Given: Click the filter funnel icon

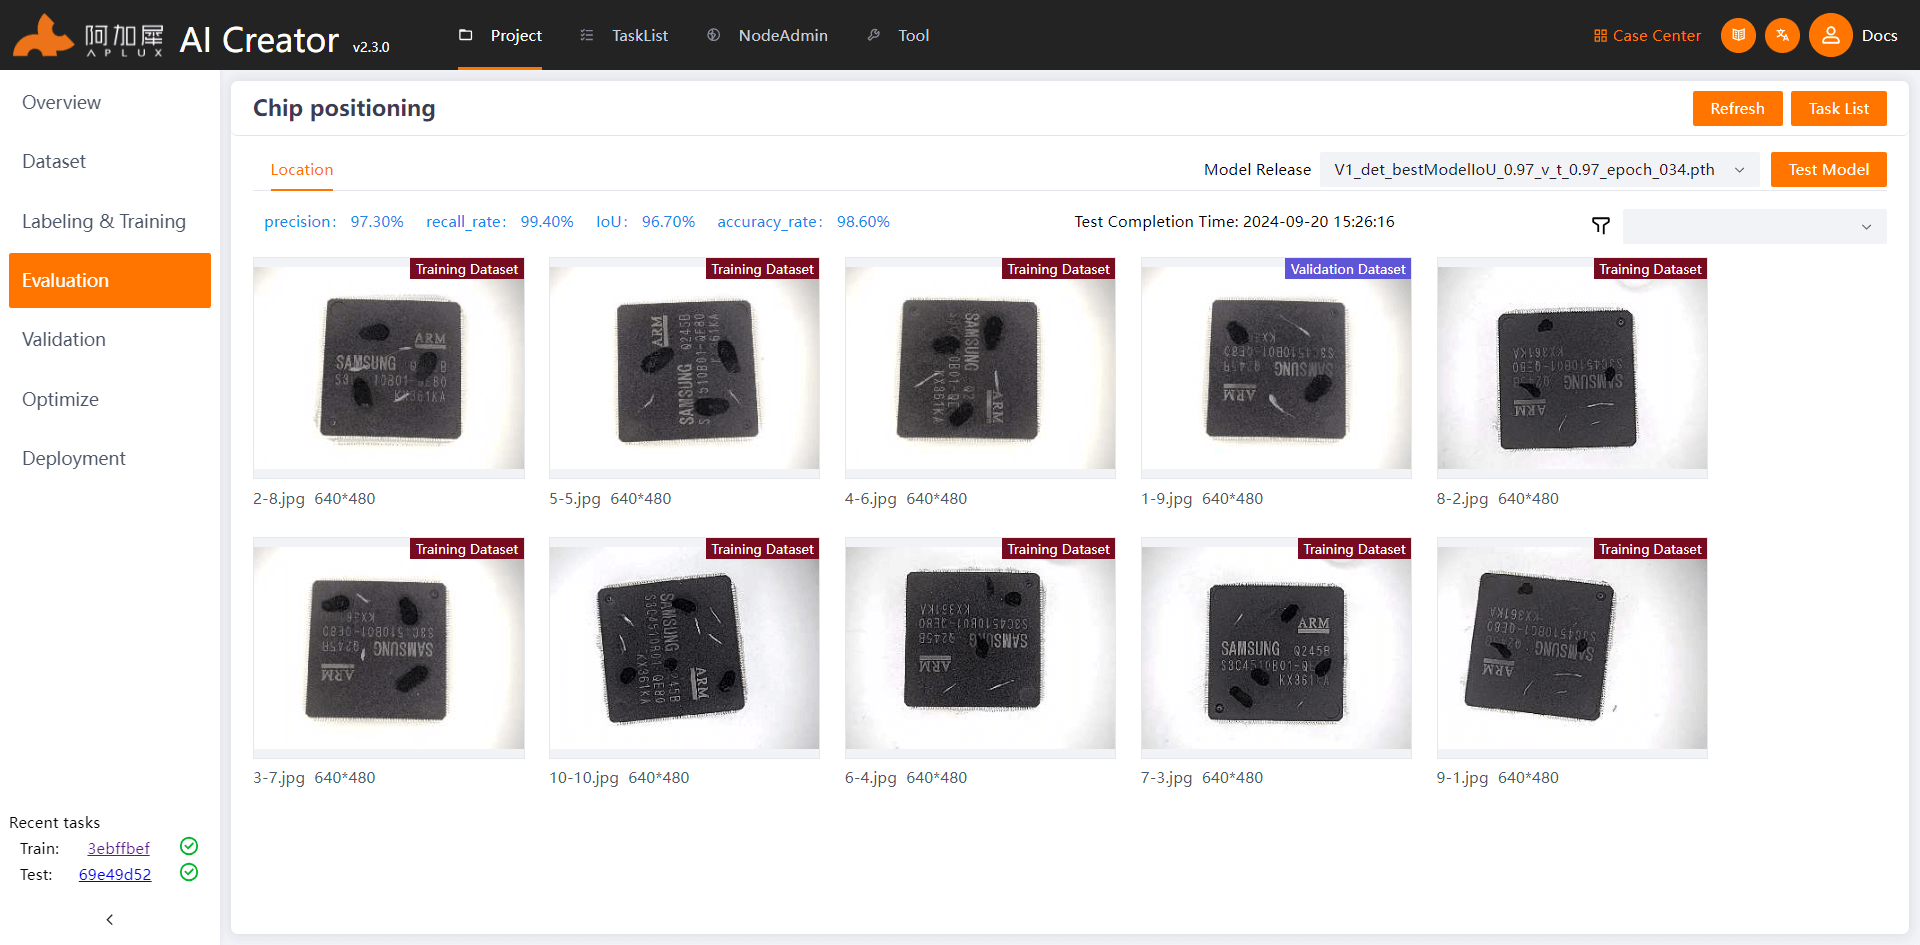Looking at the screenshot, I should 1601,226.
